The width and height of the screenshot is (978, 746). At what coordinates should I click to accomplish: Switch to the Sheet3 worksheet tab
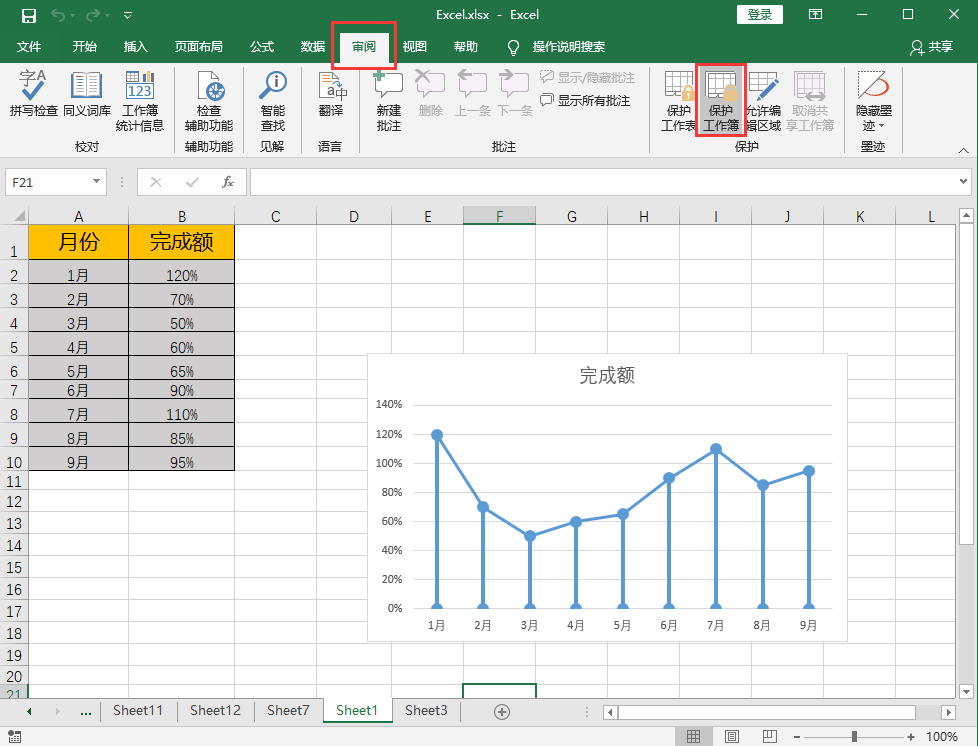425,711
